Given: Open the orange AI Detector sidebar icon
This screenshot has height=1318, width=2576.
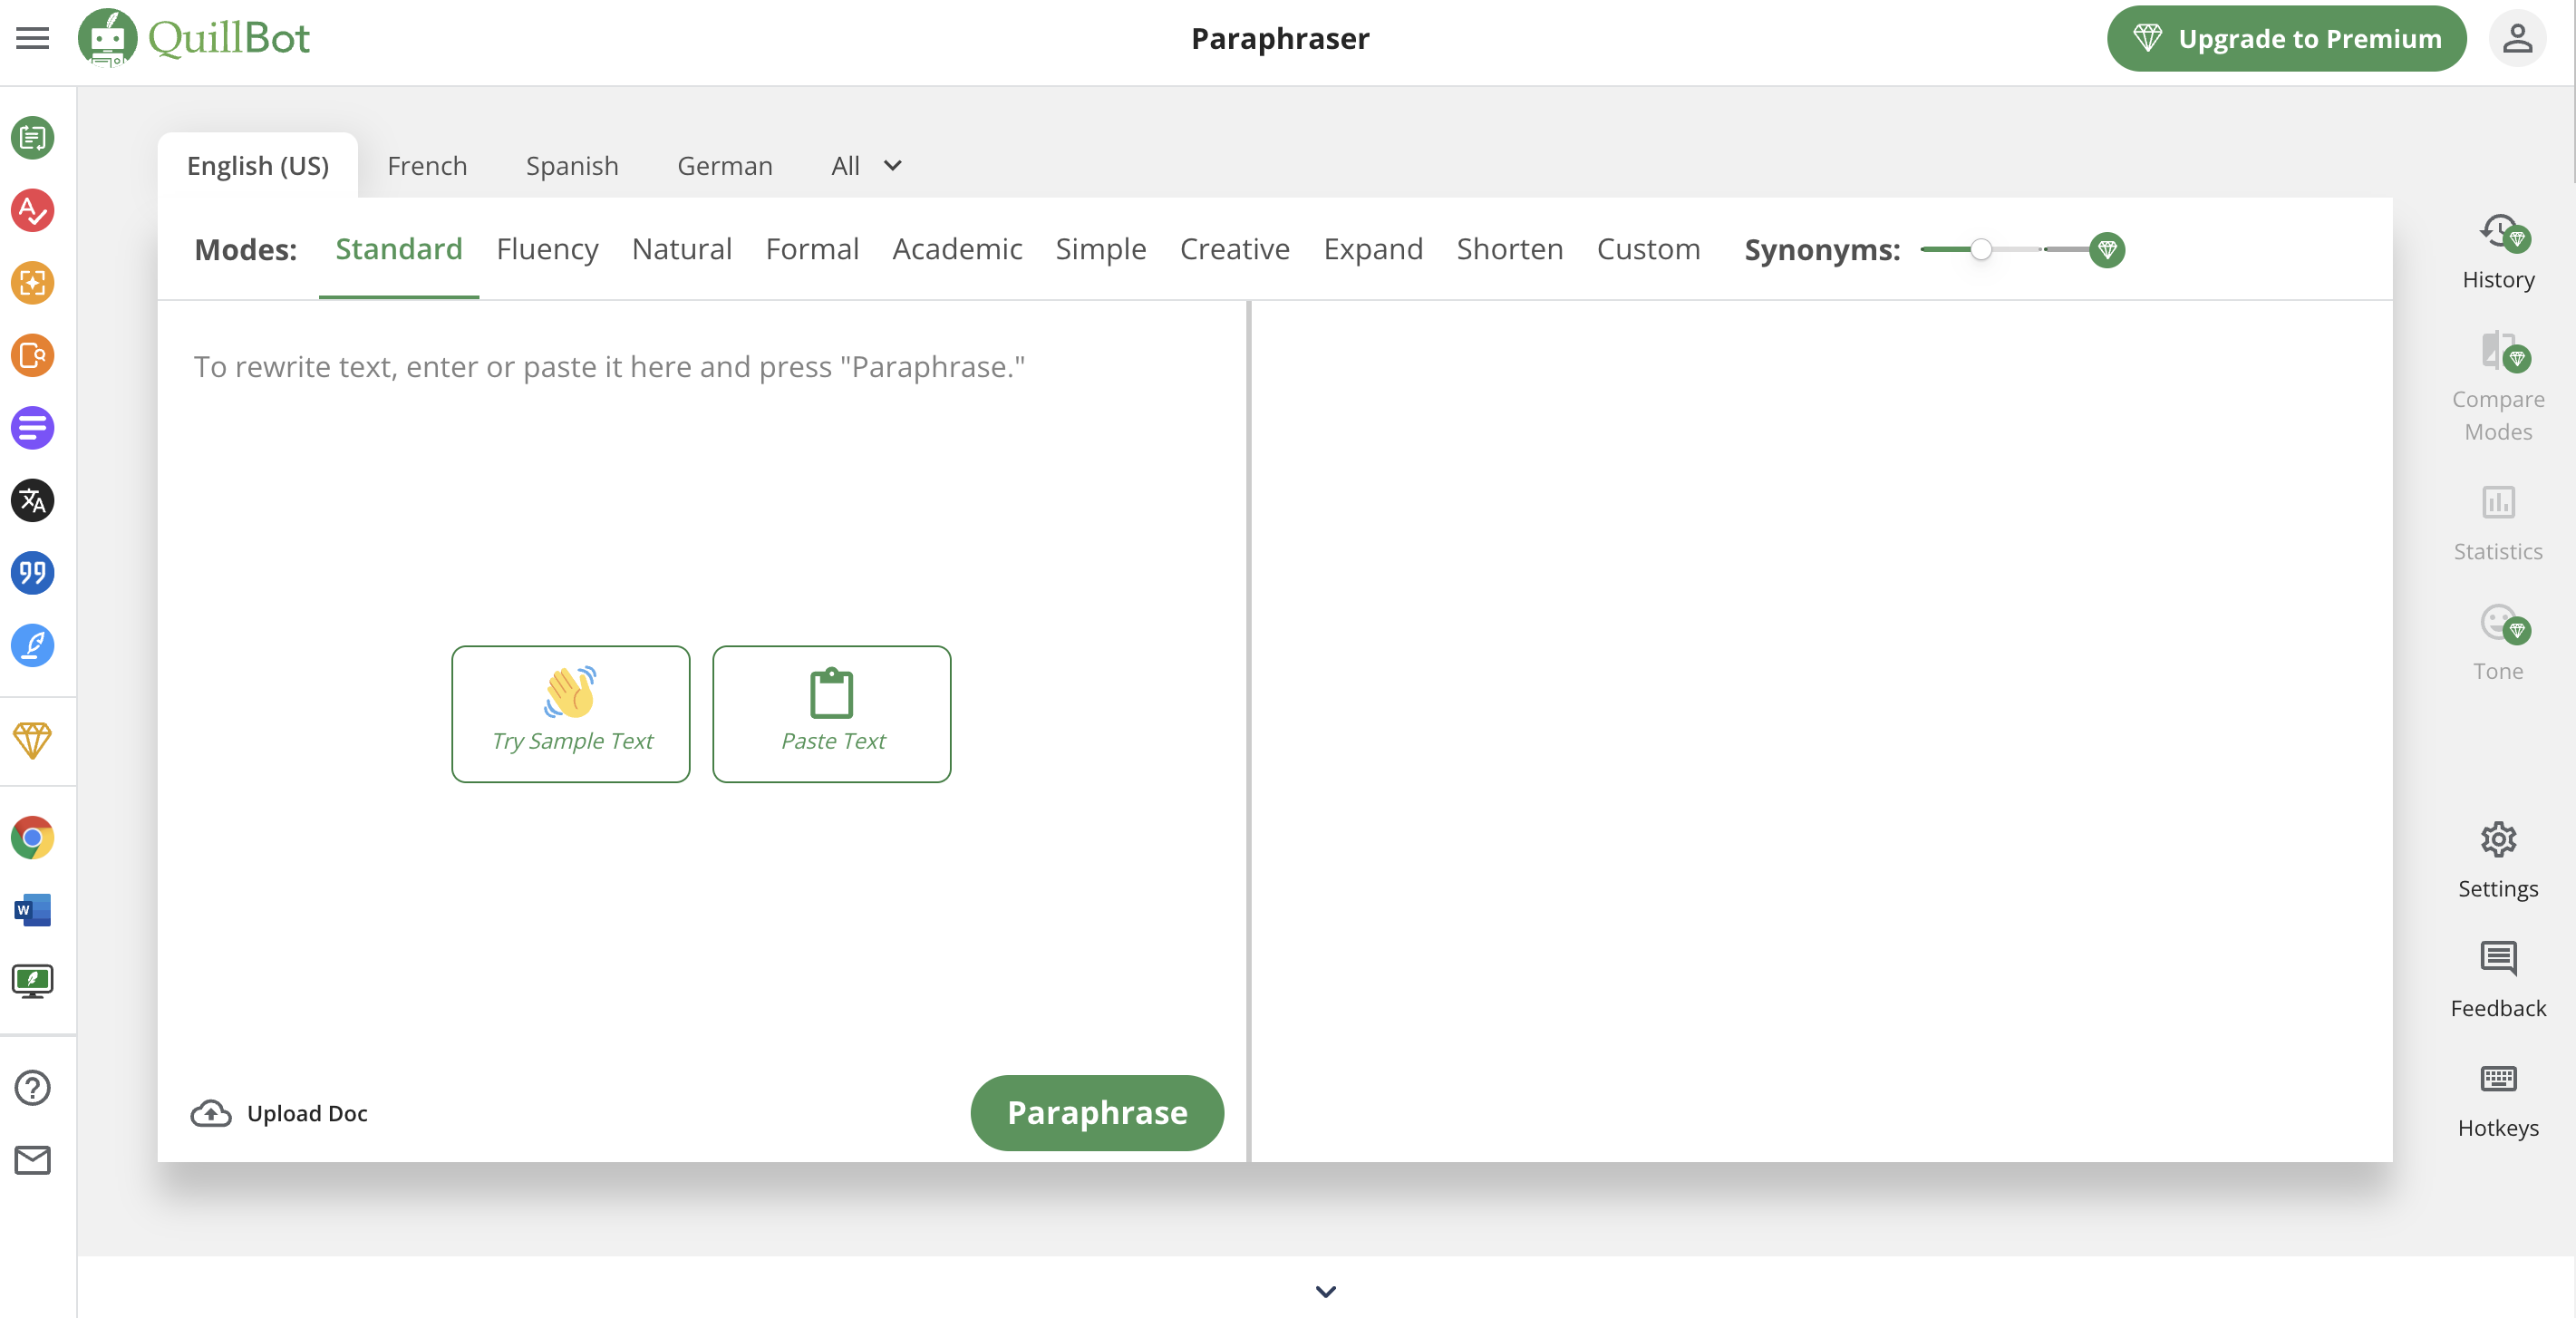Looking at the screenshot, I should pos(33,283).
